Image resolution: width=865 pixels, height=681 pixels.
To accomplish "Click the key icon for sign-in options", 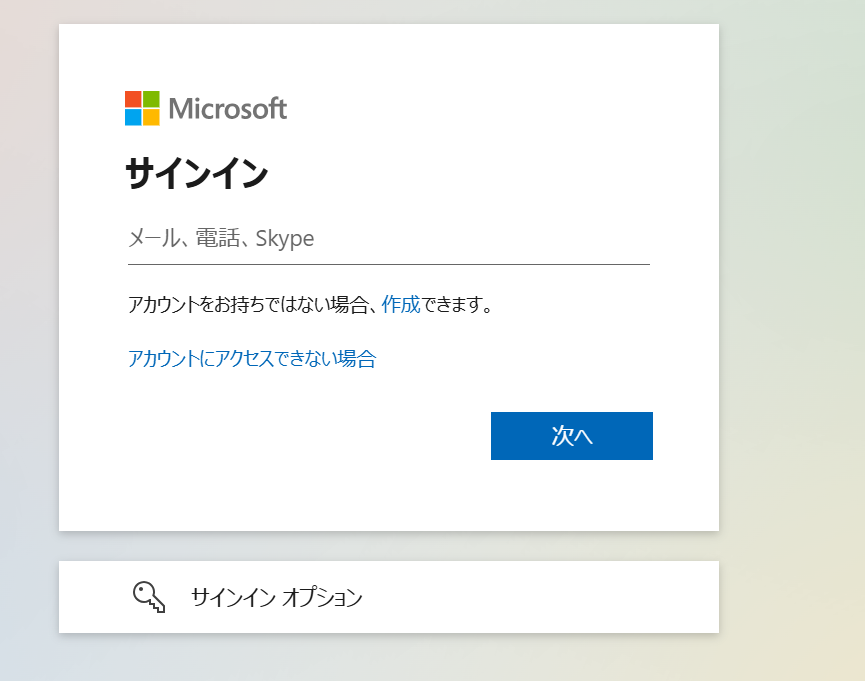I will point(149,597).
